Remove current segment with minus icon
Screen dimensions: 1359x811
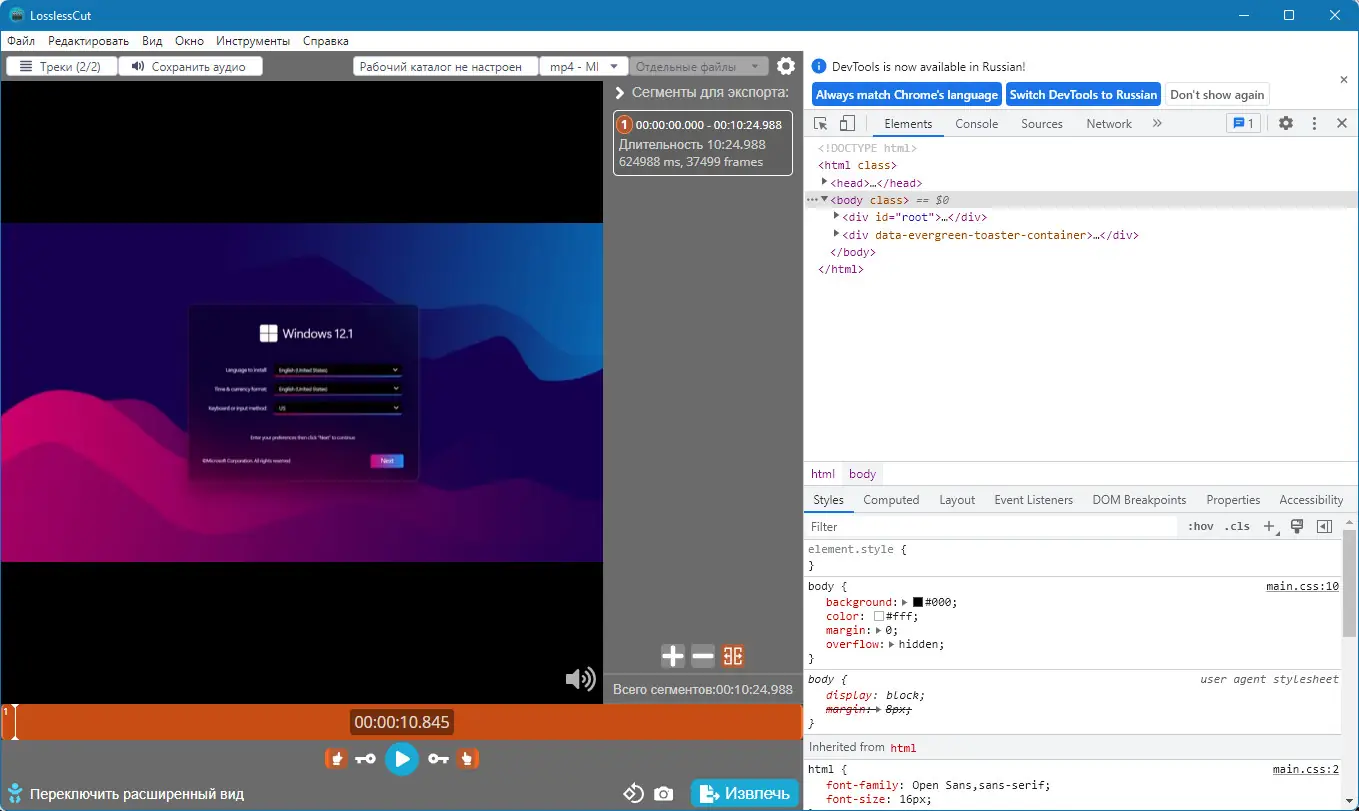point(703,656)
